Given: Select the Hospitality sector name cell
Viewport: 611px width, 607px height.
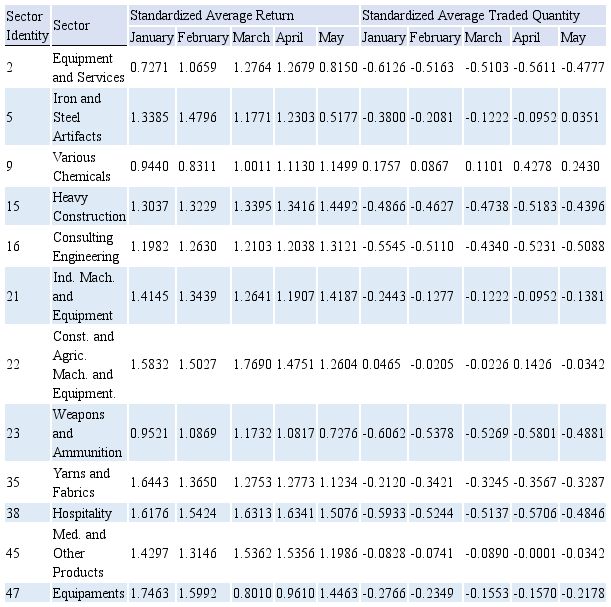Looking at the screenshot, I should pyautogui.click(x=82, y=513).
